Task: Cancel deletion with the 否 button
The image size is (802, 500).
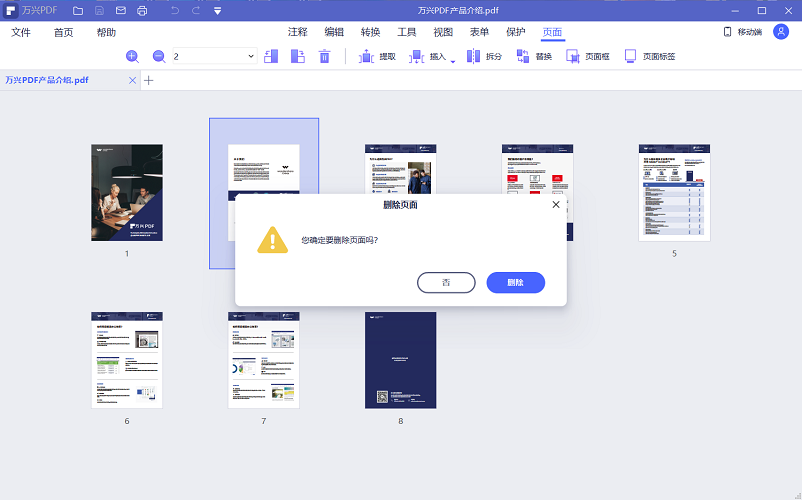Action: tap(446, 282)
